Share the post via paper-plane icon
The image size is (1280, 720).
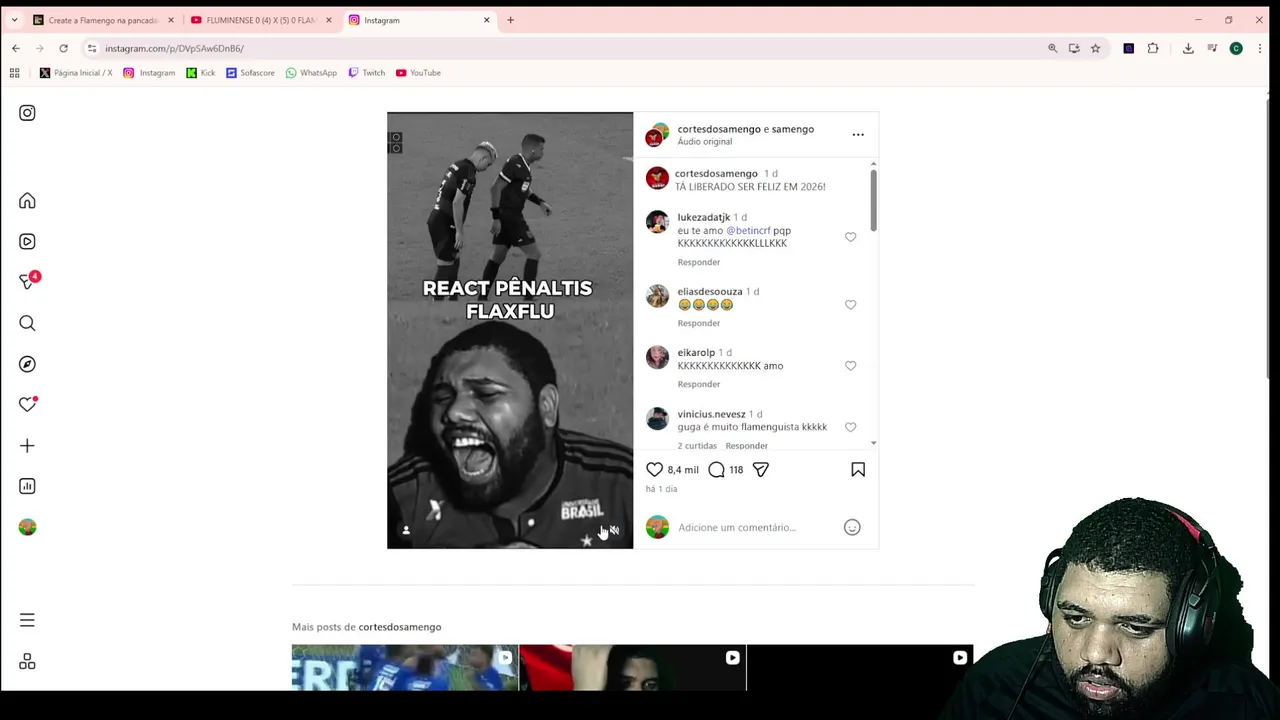[x=761, y=469]
